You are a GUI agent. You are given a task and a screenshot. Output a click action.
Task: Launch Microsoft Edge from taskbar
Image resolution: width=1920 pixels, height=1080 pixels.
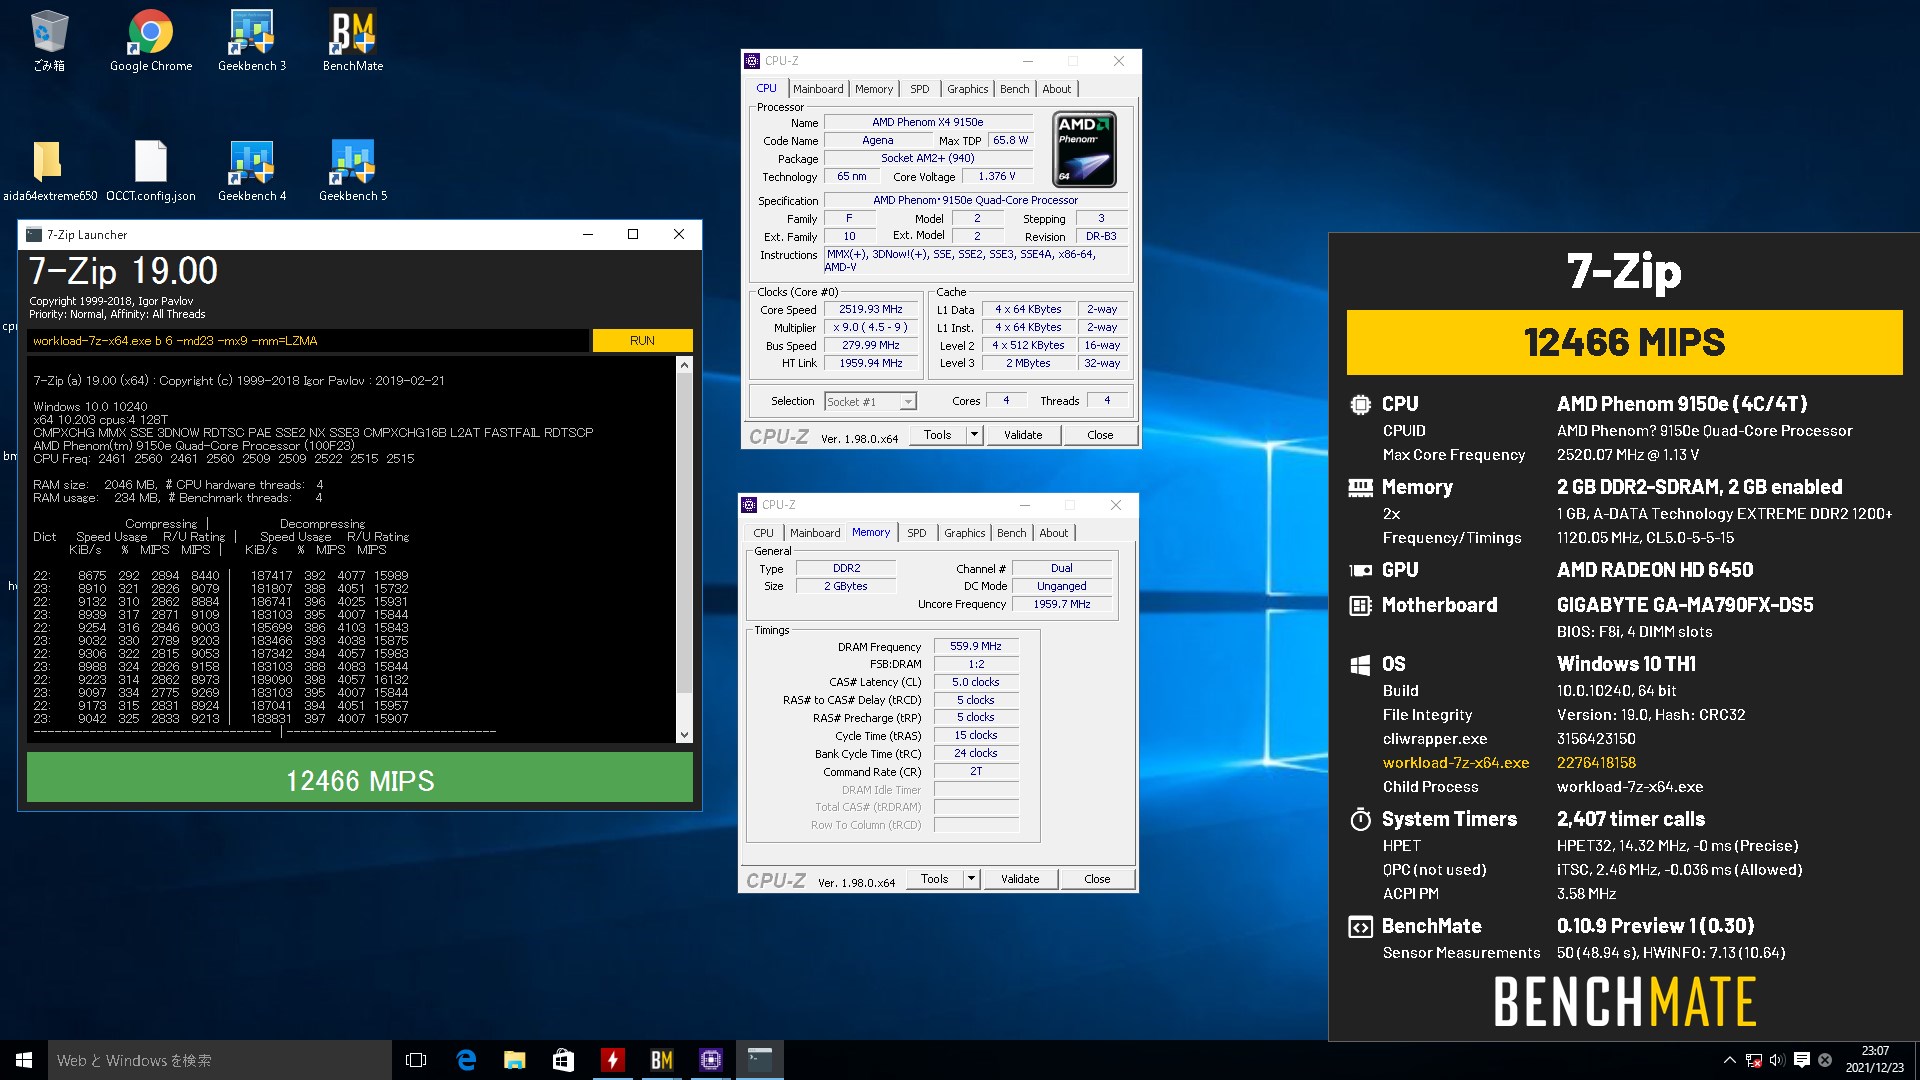click(x=466, y=1060)
